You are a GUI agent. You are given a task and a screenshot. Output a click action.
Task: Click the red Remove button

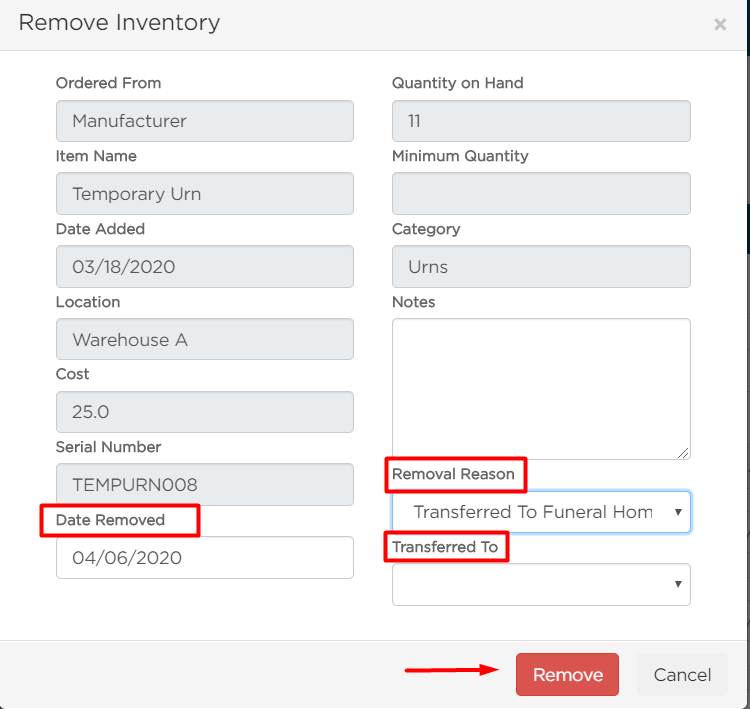click(567, 674)
